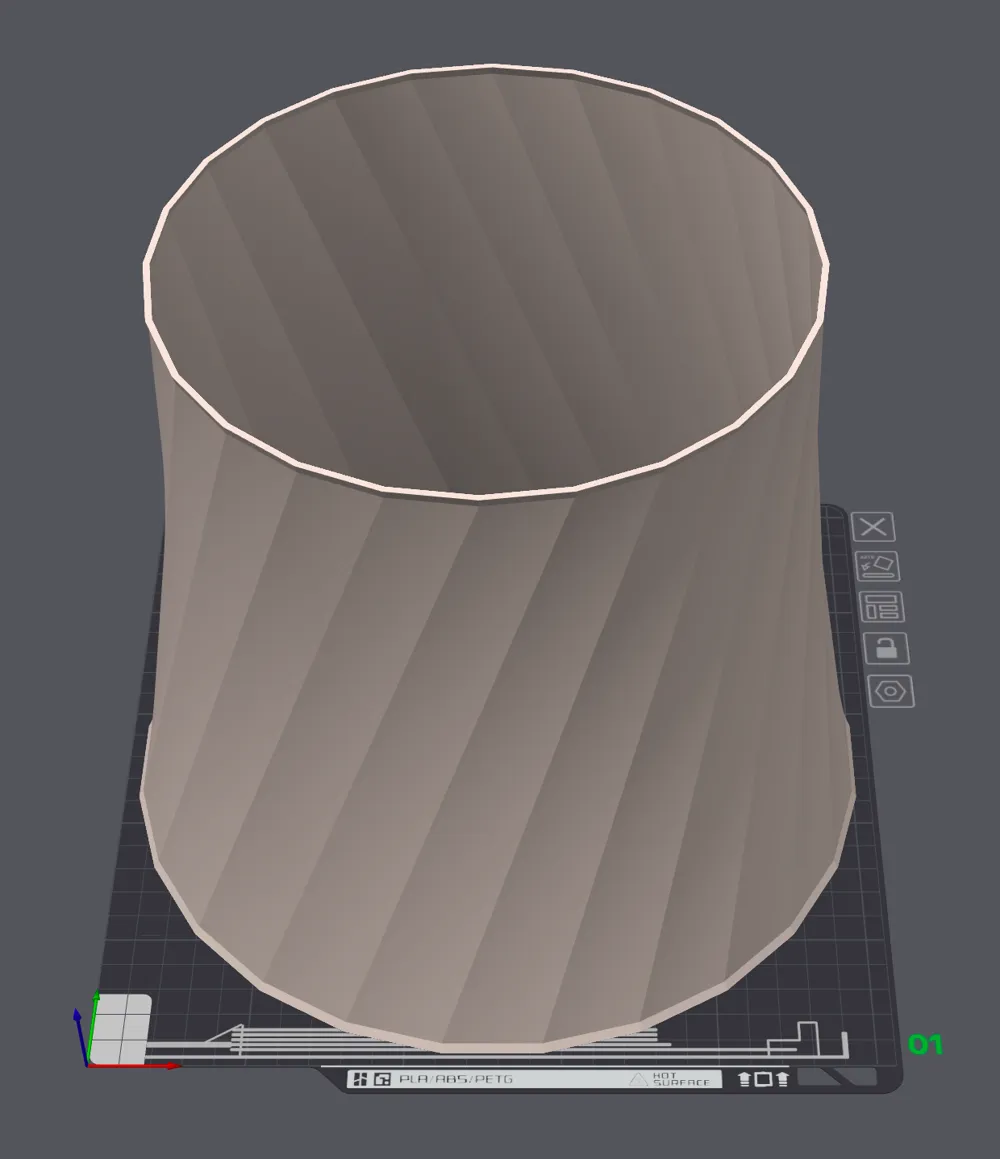This screenshot has height=1159, width=1000.
Task: Open plate settings hexagon icon
Action: point(891,691)
